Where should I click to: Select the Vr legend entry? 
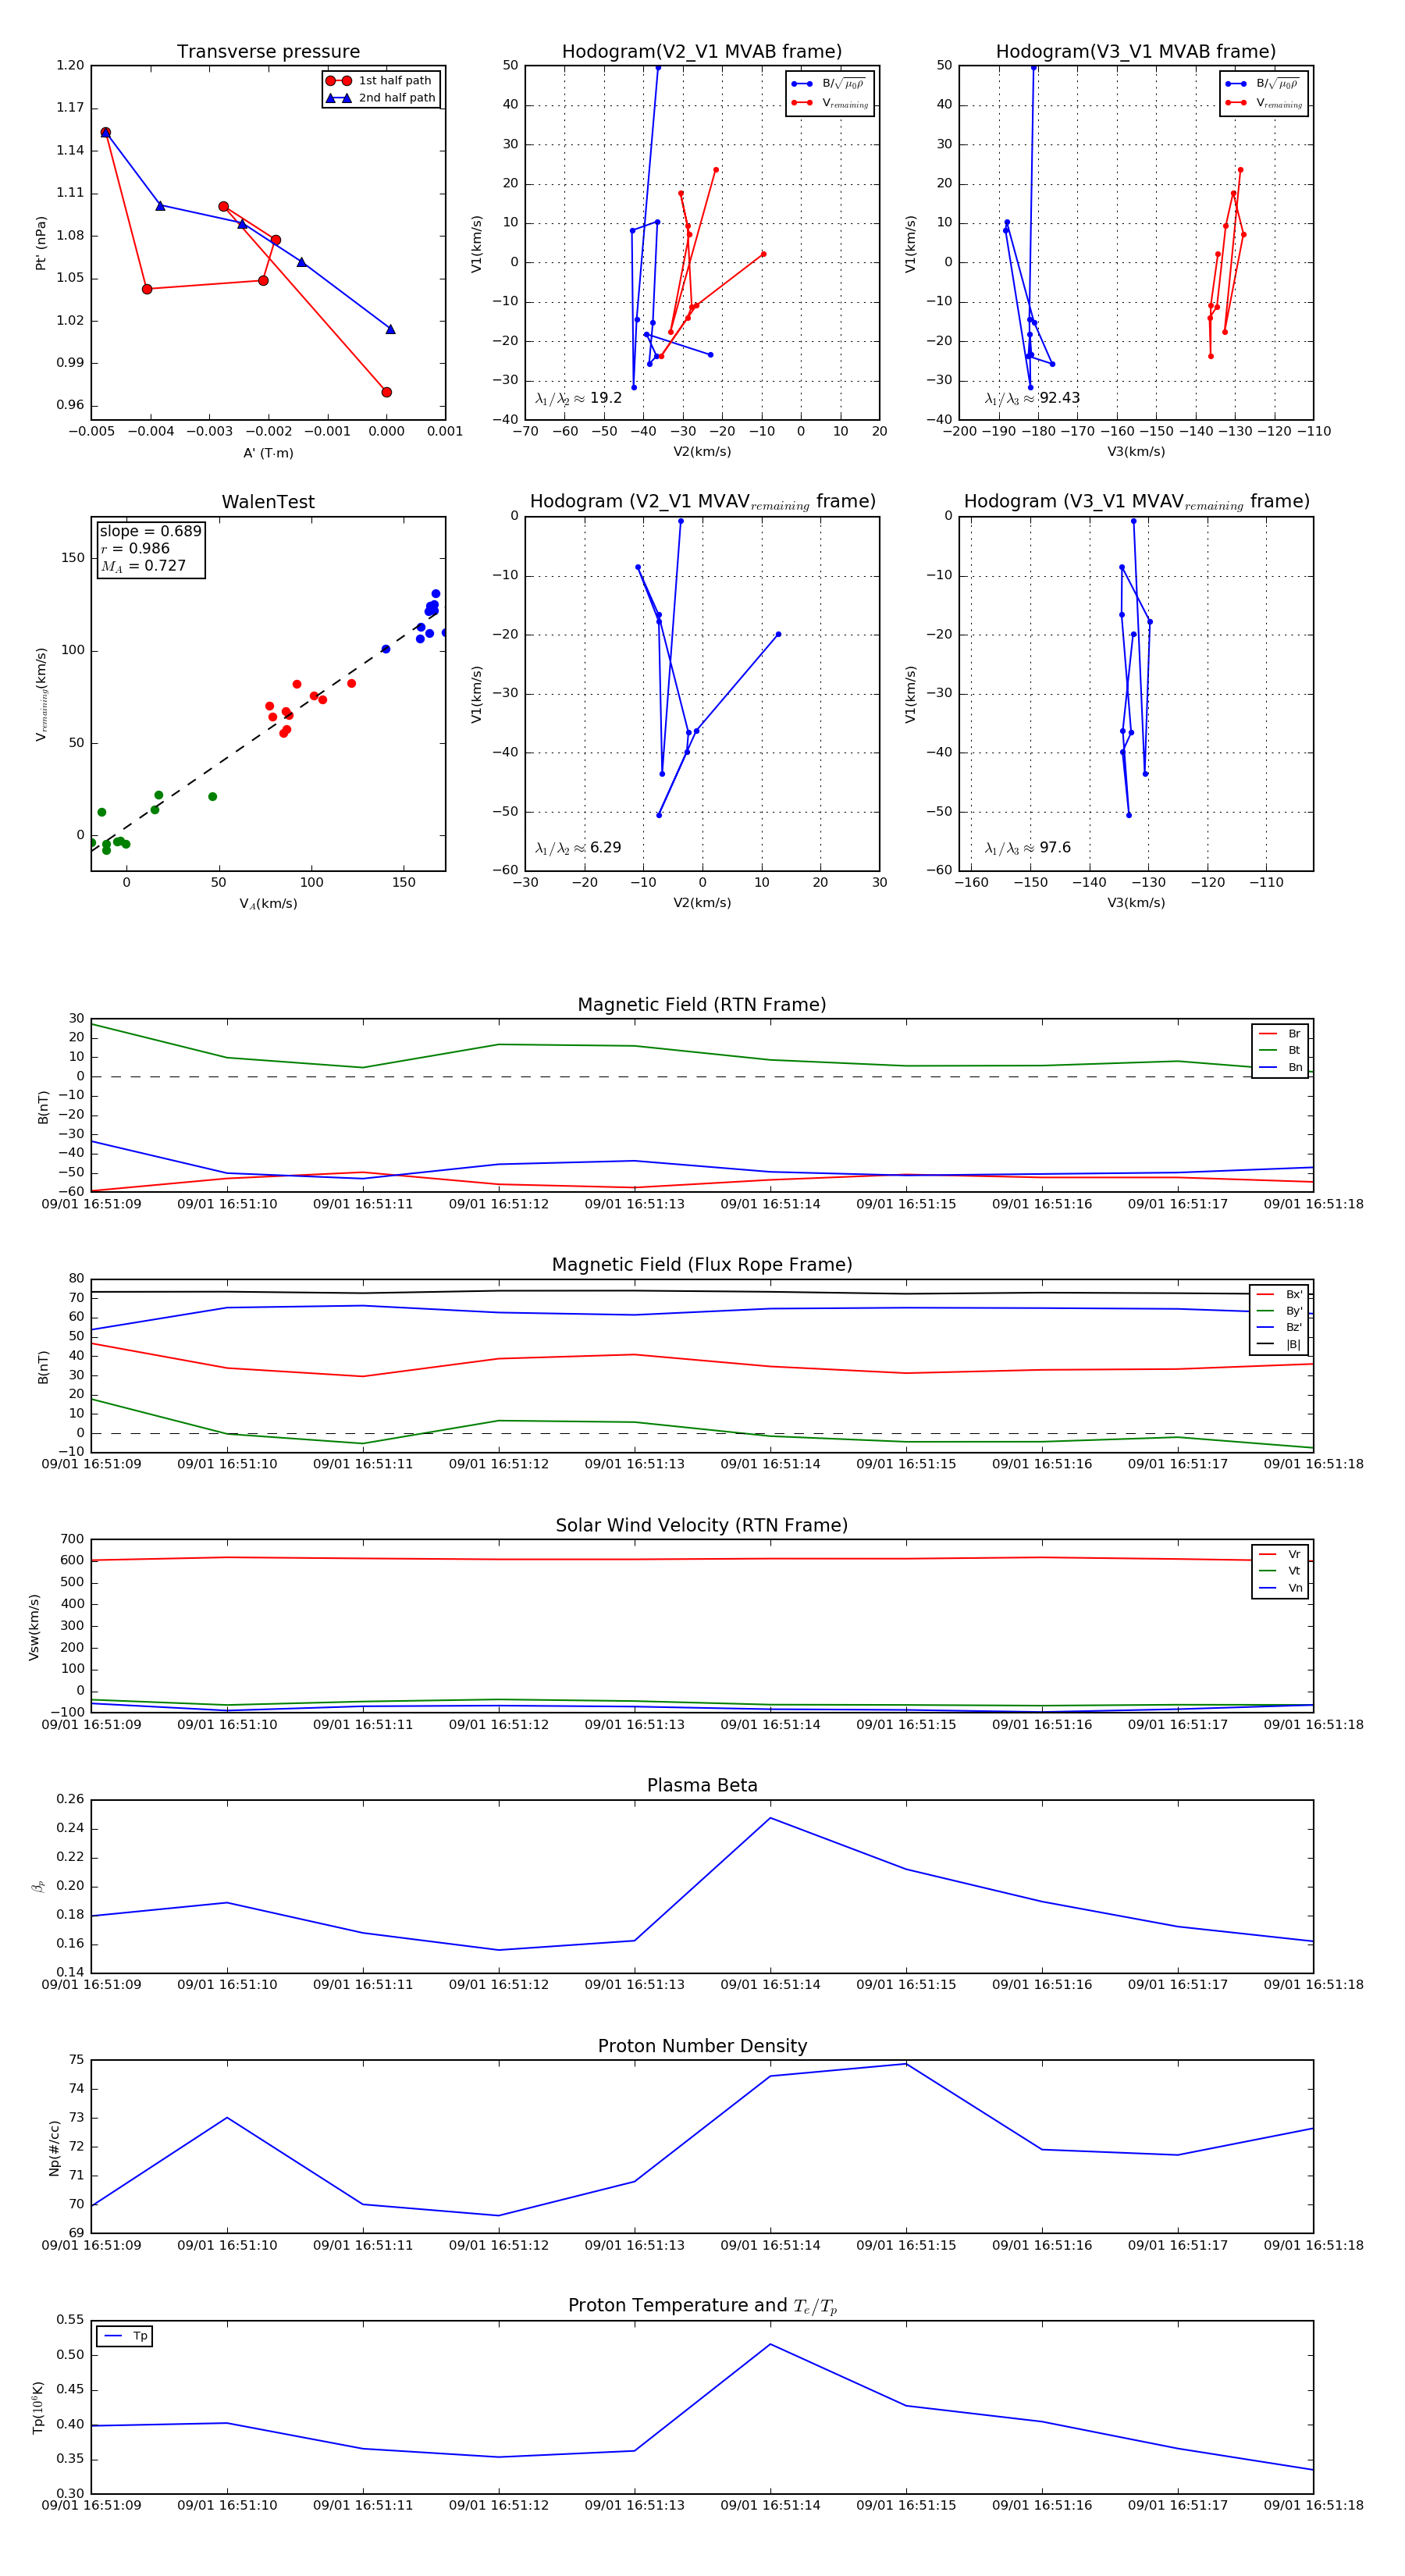(1280, 1554)
